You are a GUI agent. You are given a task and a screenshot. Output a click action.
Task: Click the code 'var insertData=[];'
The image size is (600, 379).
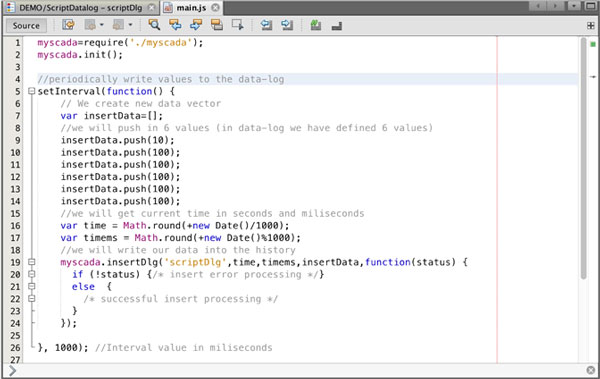click(112, 116)
